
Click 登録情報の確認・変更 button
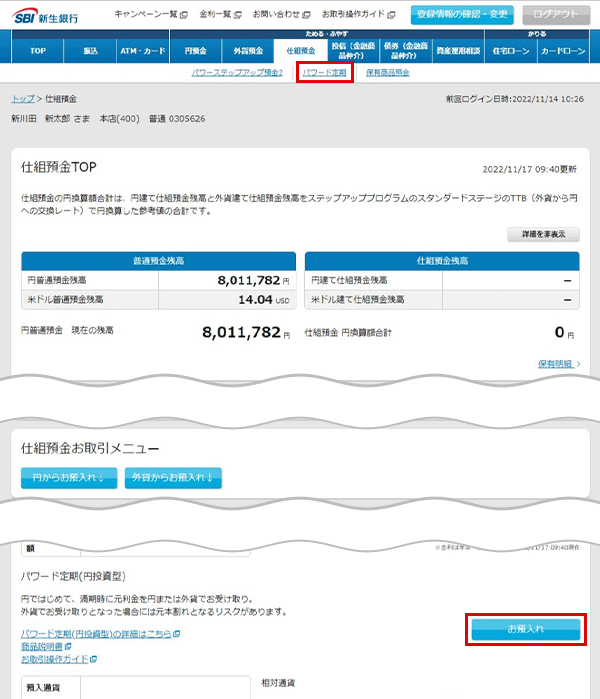click(x=463, y=15)
